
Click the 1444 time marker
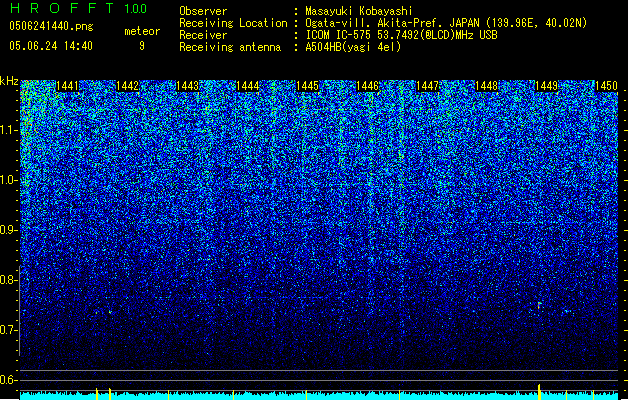(x=248, y=86)
